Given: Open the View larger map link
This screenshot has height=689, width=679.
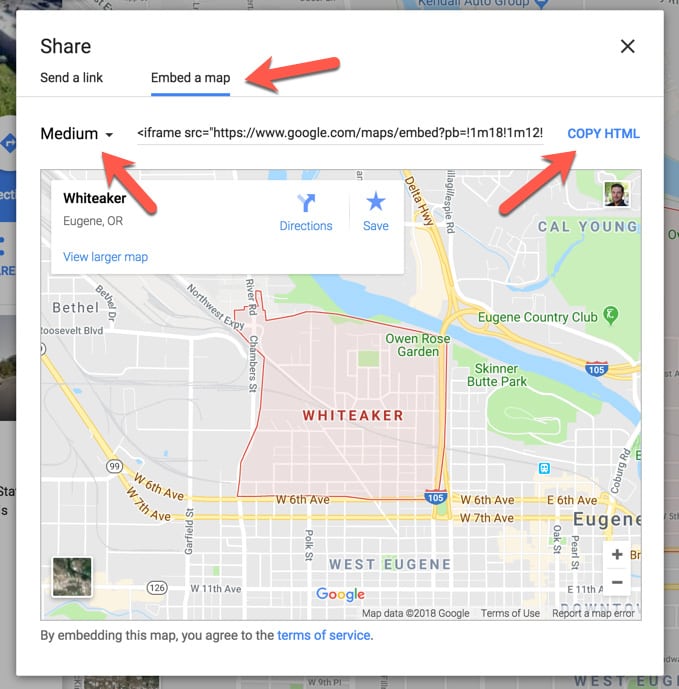Looking at the screenshot, I should point(105,257).
